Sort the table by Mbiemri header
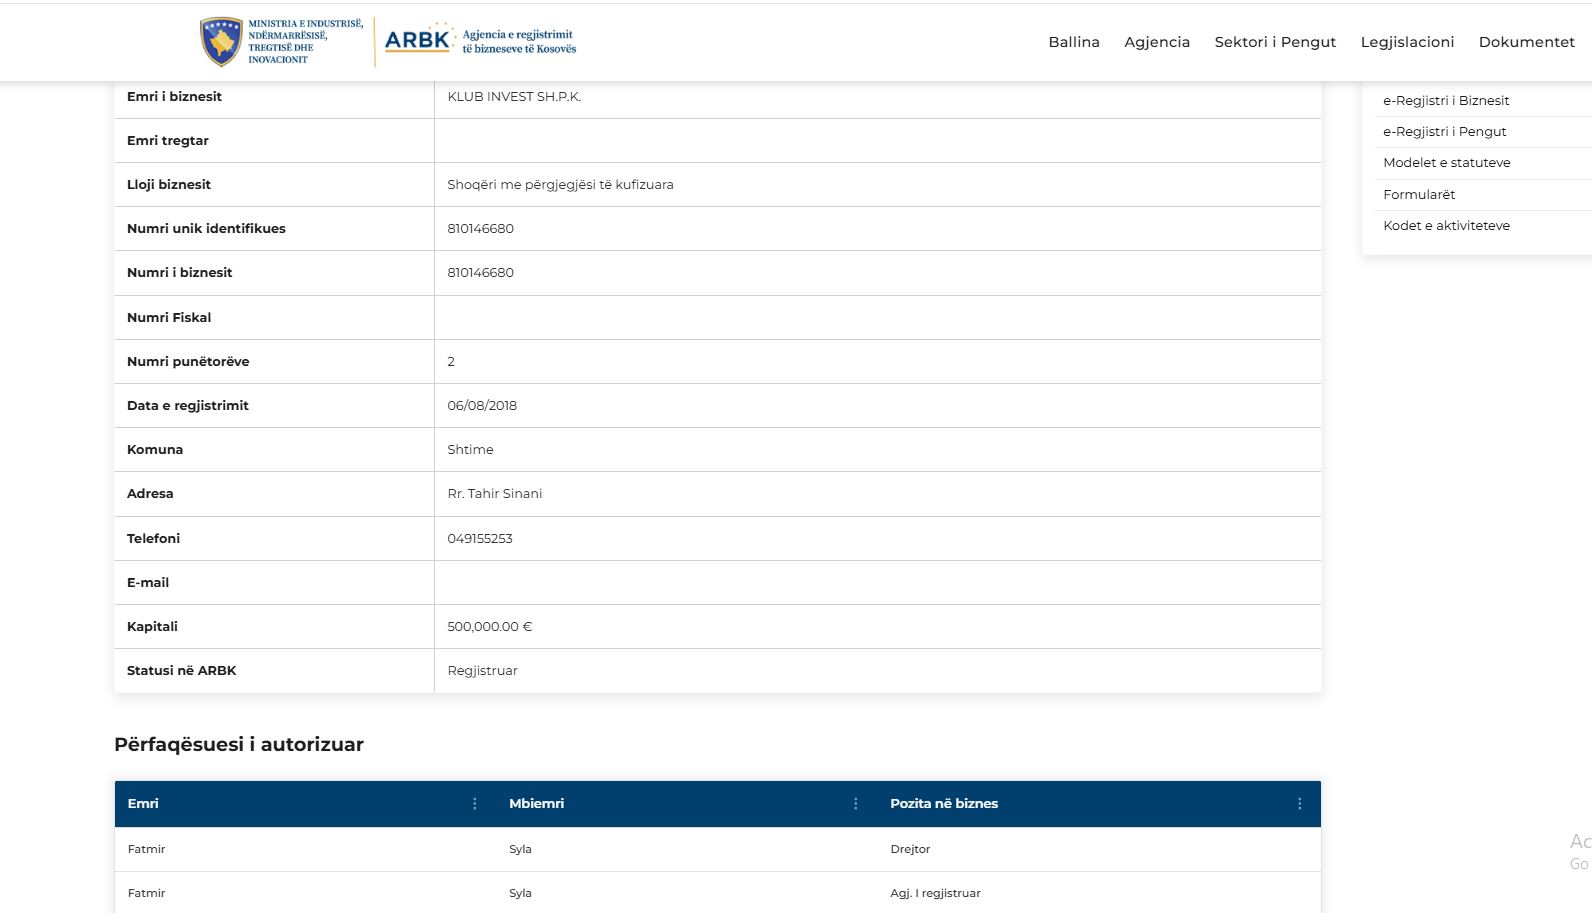 click(x=536, y=804)
